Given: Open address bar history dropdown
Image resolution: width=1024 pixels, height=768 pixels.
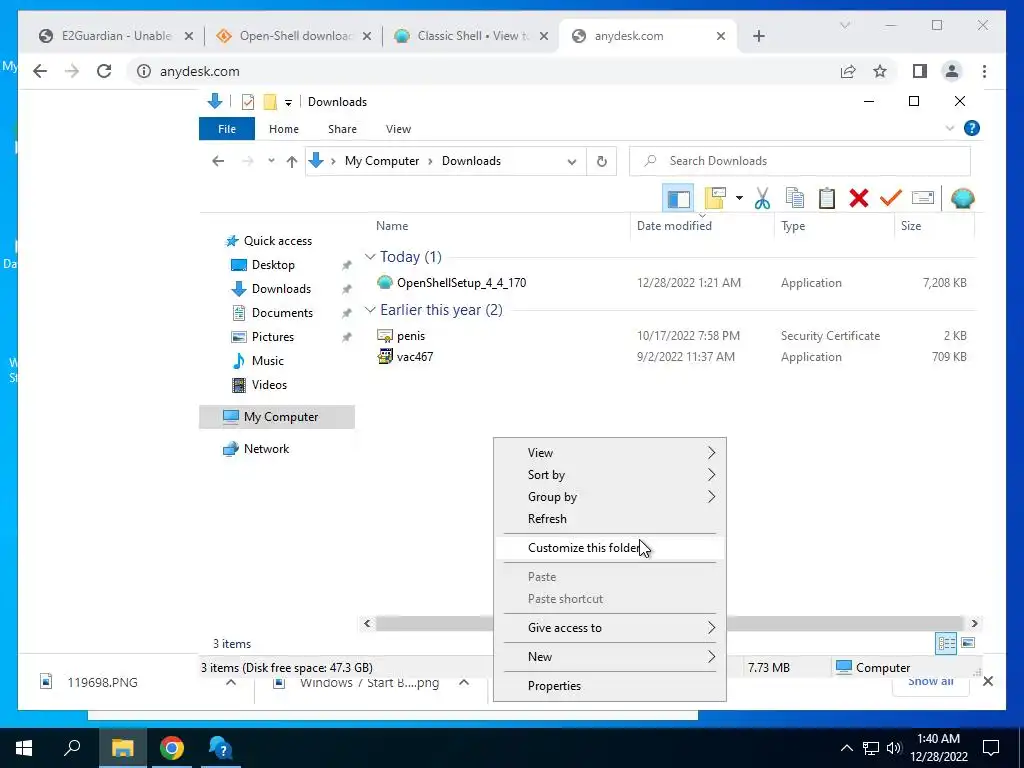Looking at the screenshot, I should coord(572,161).
